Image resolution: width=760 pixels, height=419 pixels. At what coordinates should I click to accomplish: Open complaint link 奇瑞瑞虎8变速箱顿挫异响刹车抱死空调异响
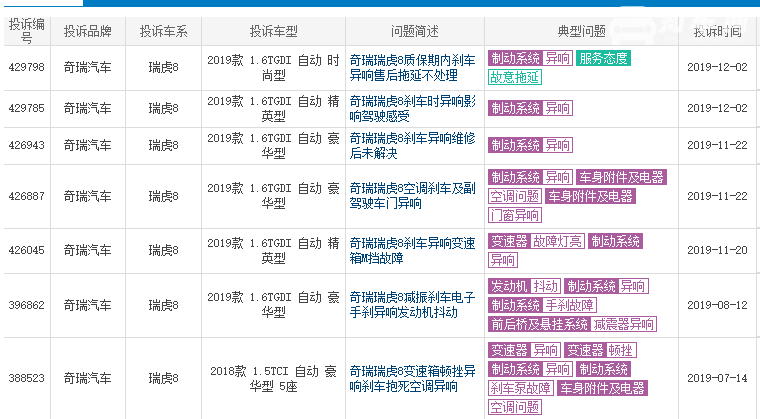pos(412,378)
